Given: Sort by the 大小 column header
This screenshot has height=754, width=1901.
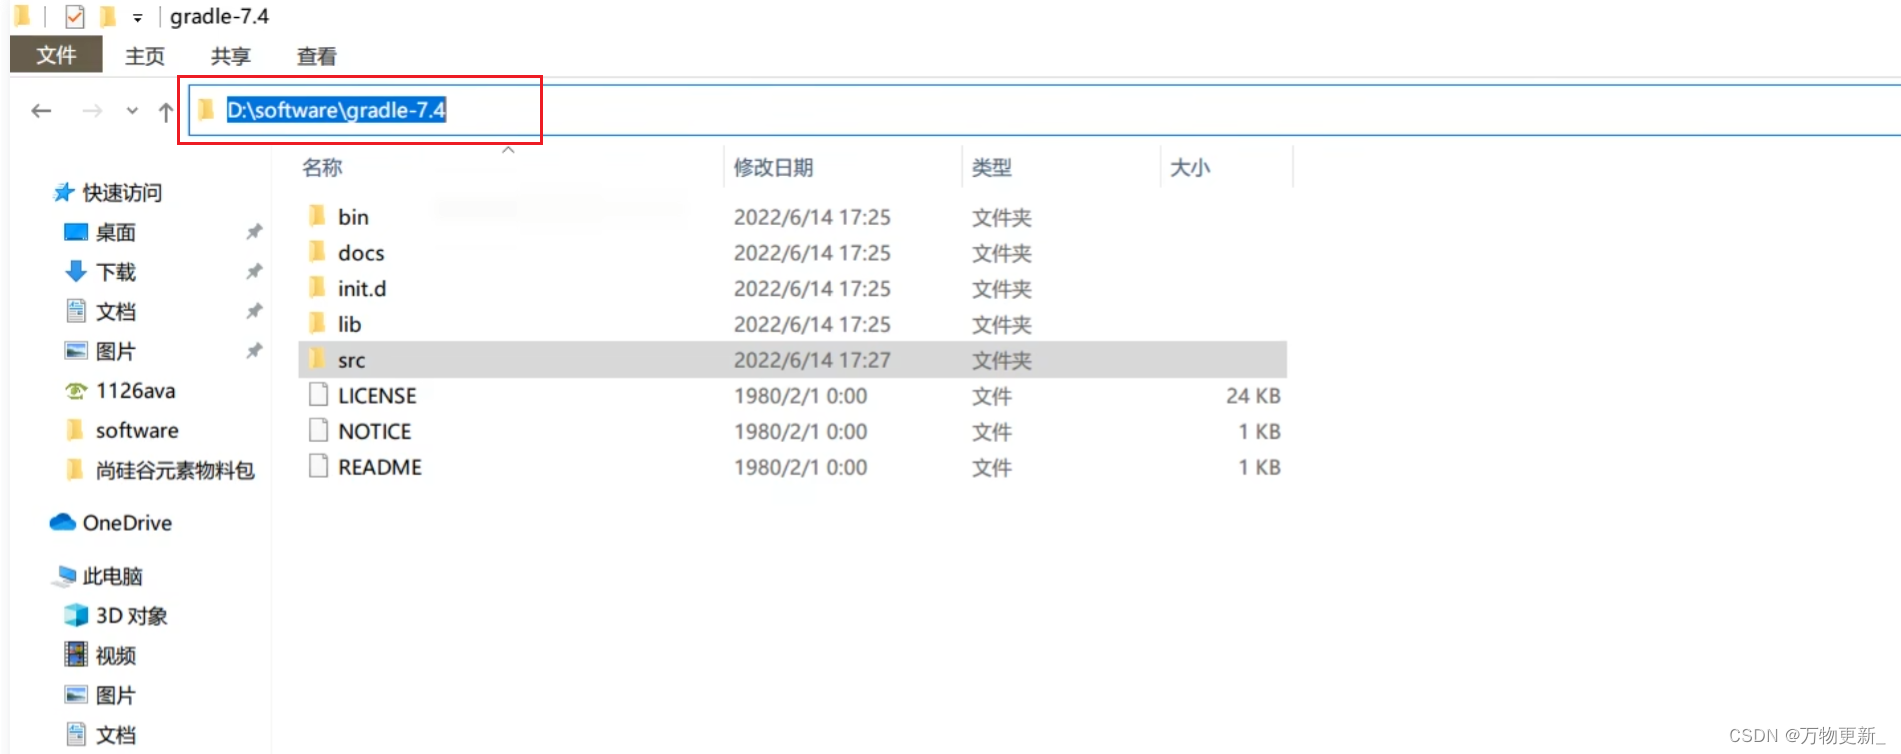Looking at the screenshot, I should [1190, 167].
